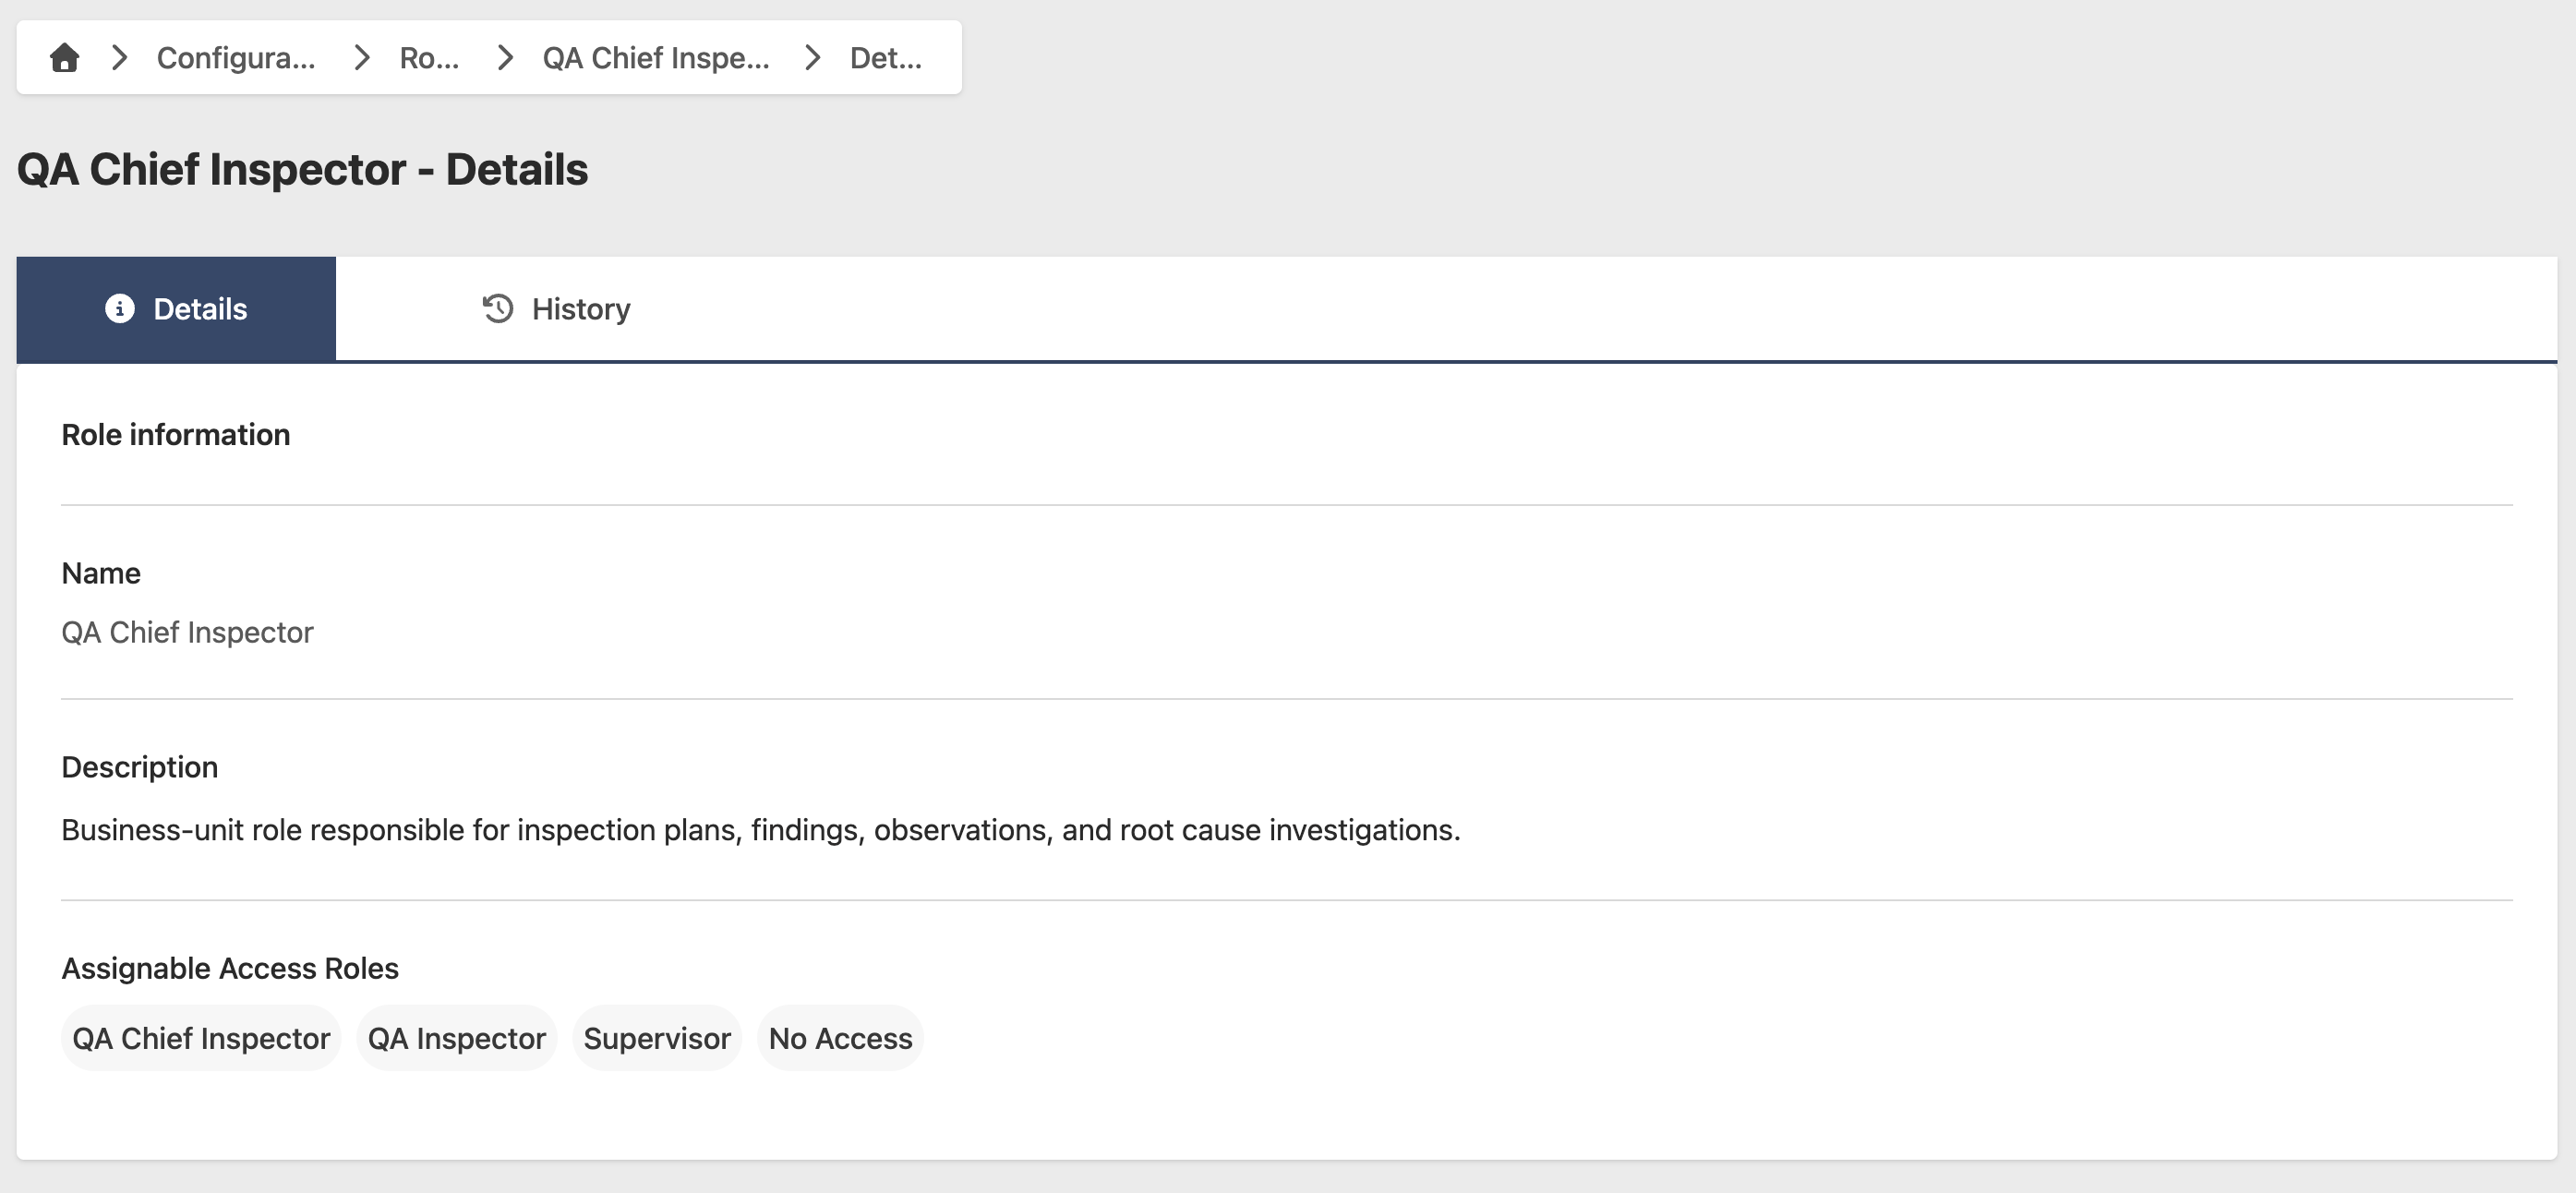Click the Name field label
This screenshot has height=1193, width=2576.
pos(101,573)
